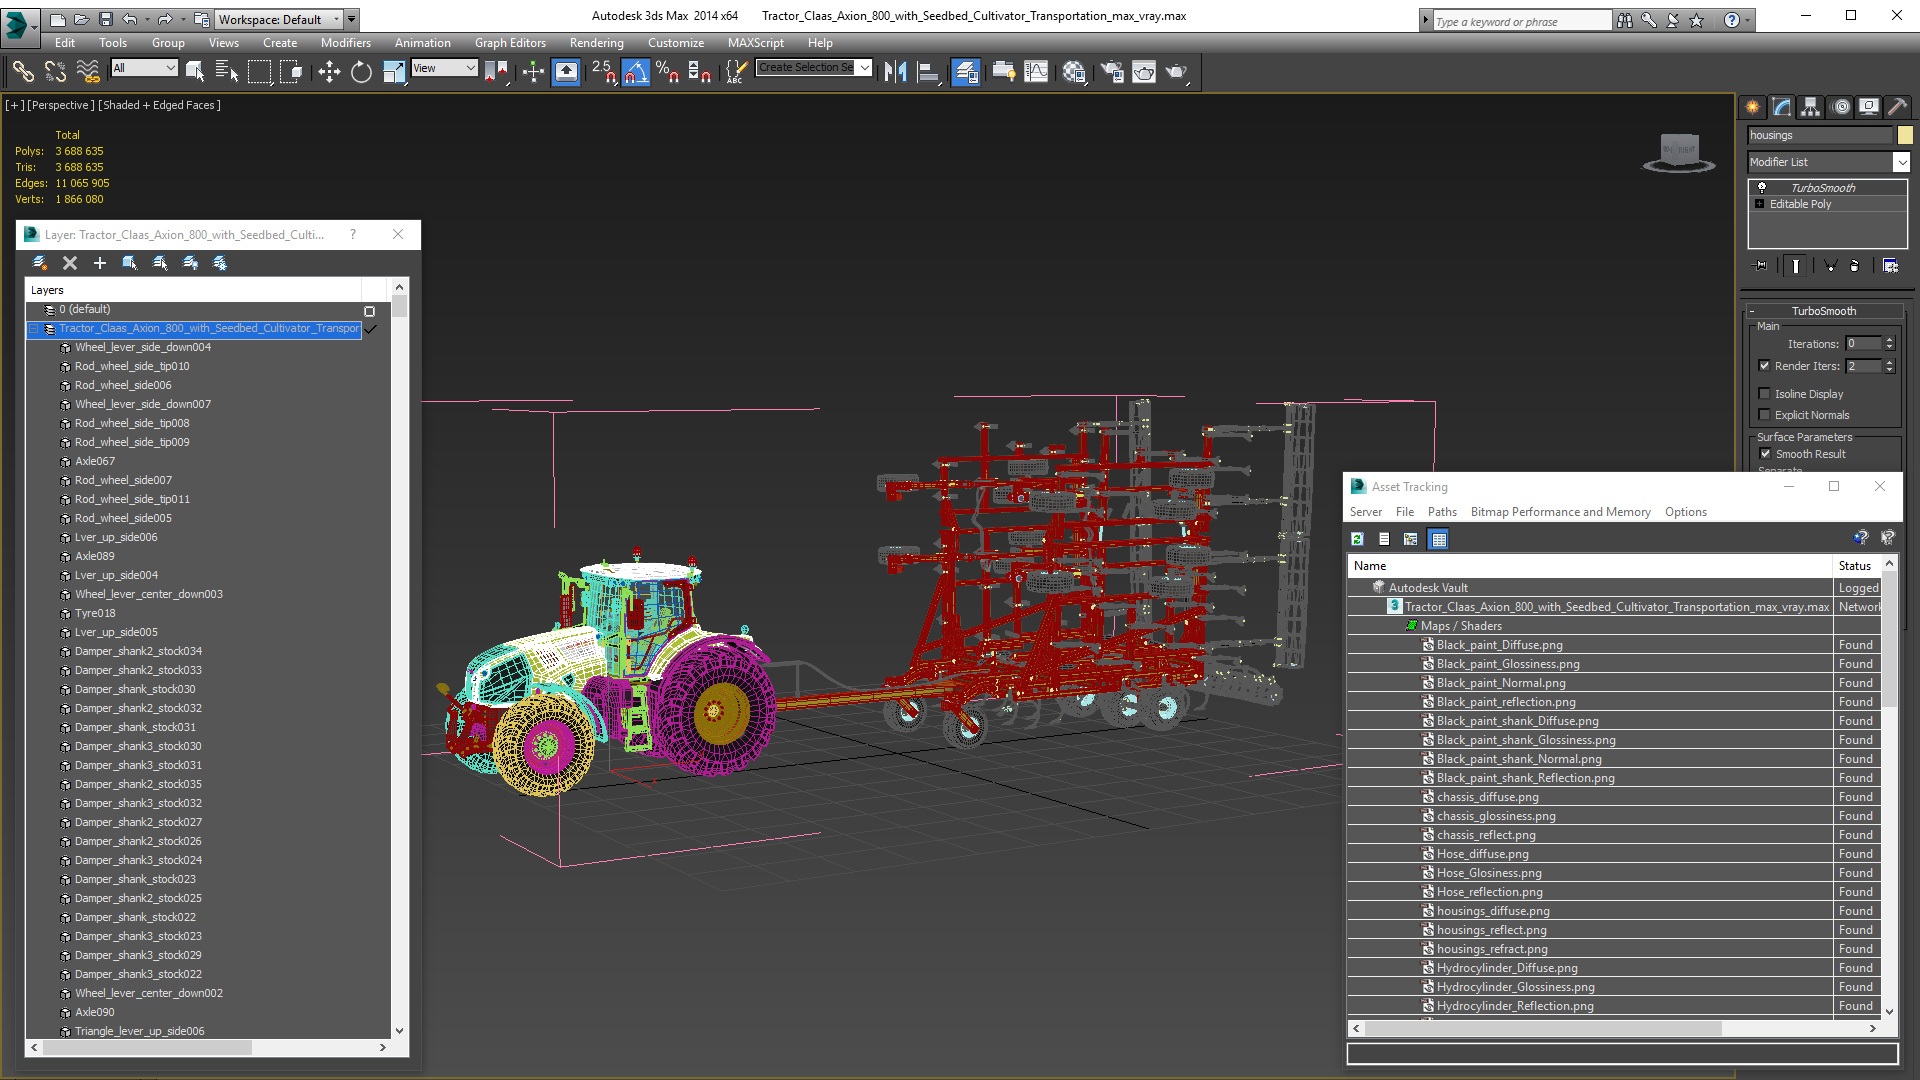This screenshot has width=1920, height=1080.
Task: Open the selection filter All dropdown
Action: pyautogui.click(x=145, y=68)
